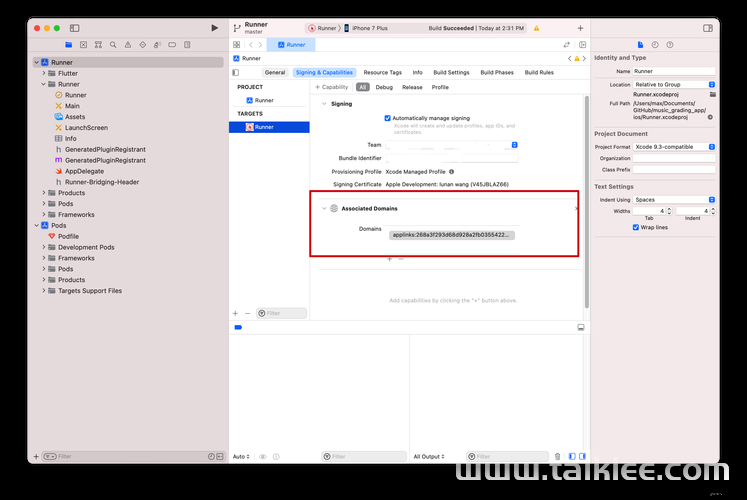Screen dimensions: 747x500
Task: Open the related items grid icon
Action: coord(237,45)
